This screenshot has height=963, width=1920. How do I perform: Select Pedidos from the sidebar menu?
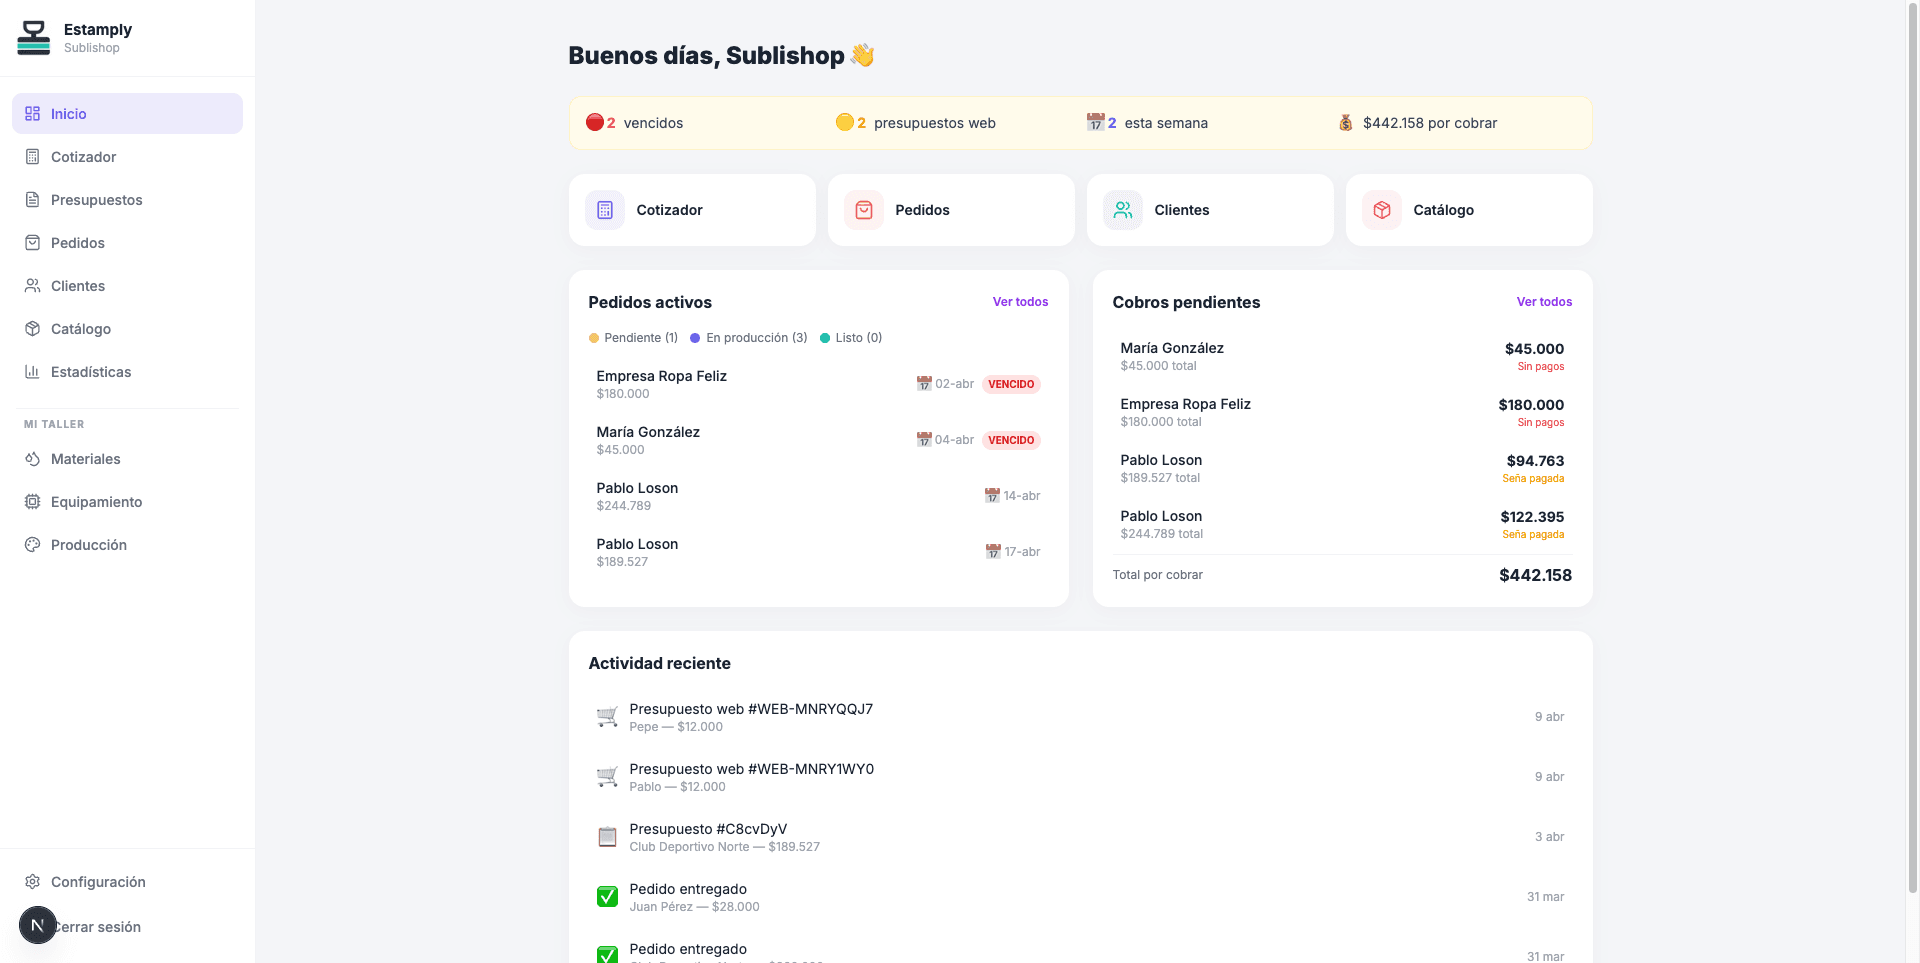pos(78,242)
